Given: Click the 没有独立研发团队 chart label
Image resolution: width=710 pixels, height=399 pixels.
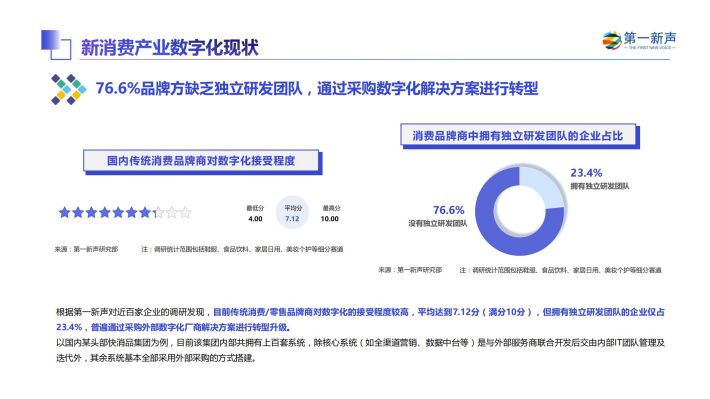Looking at the screenshot, I should (x=438, y=223).
